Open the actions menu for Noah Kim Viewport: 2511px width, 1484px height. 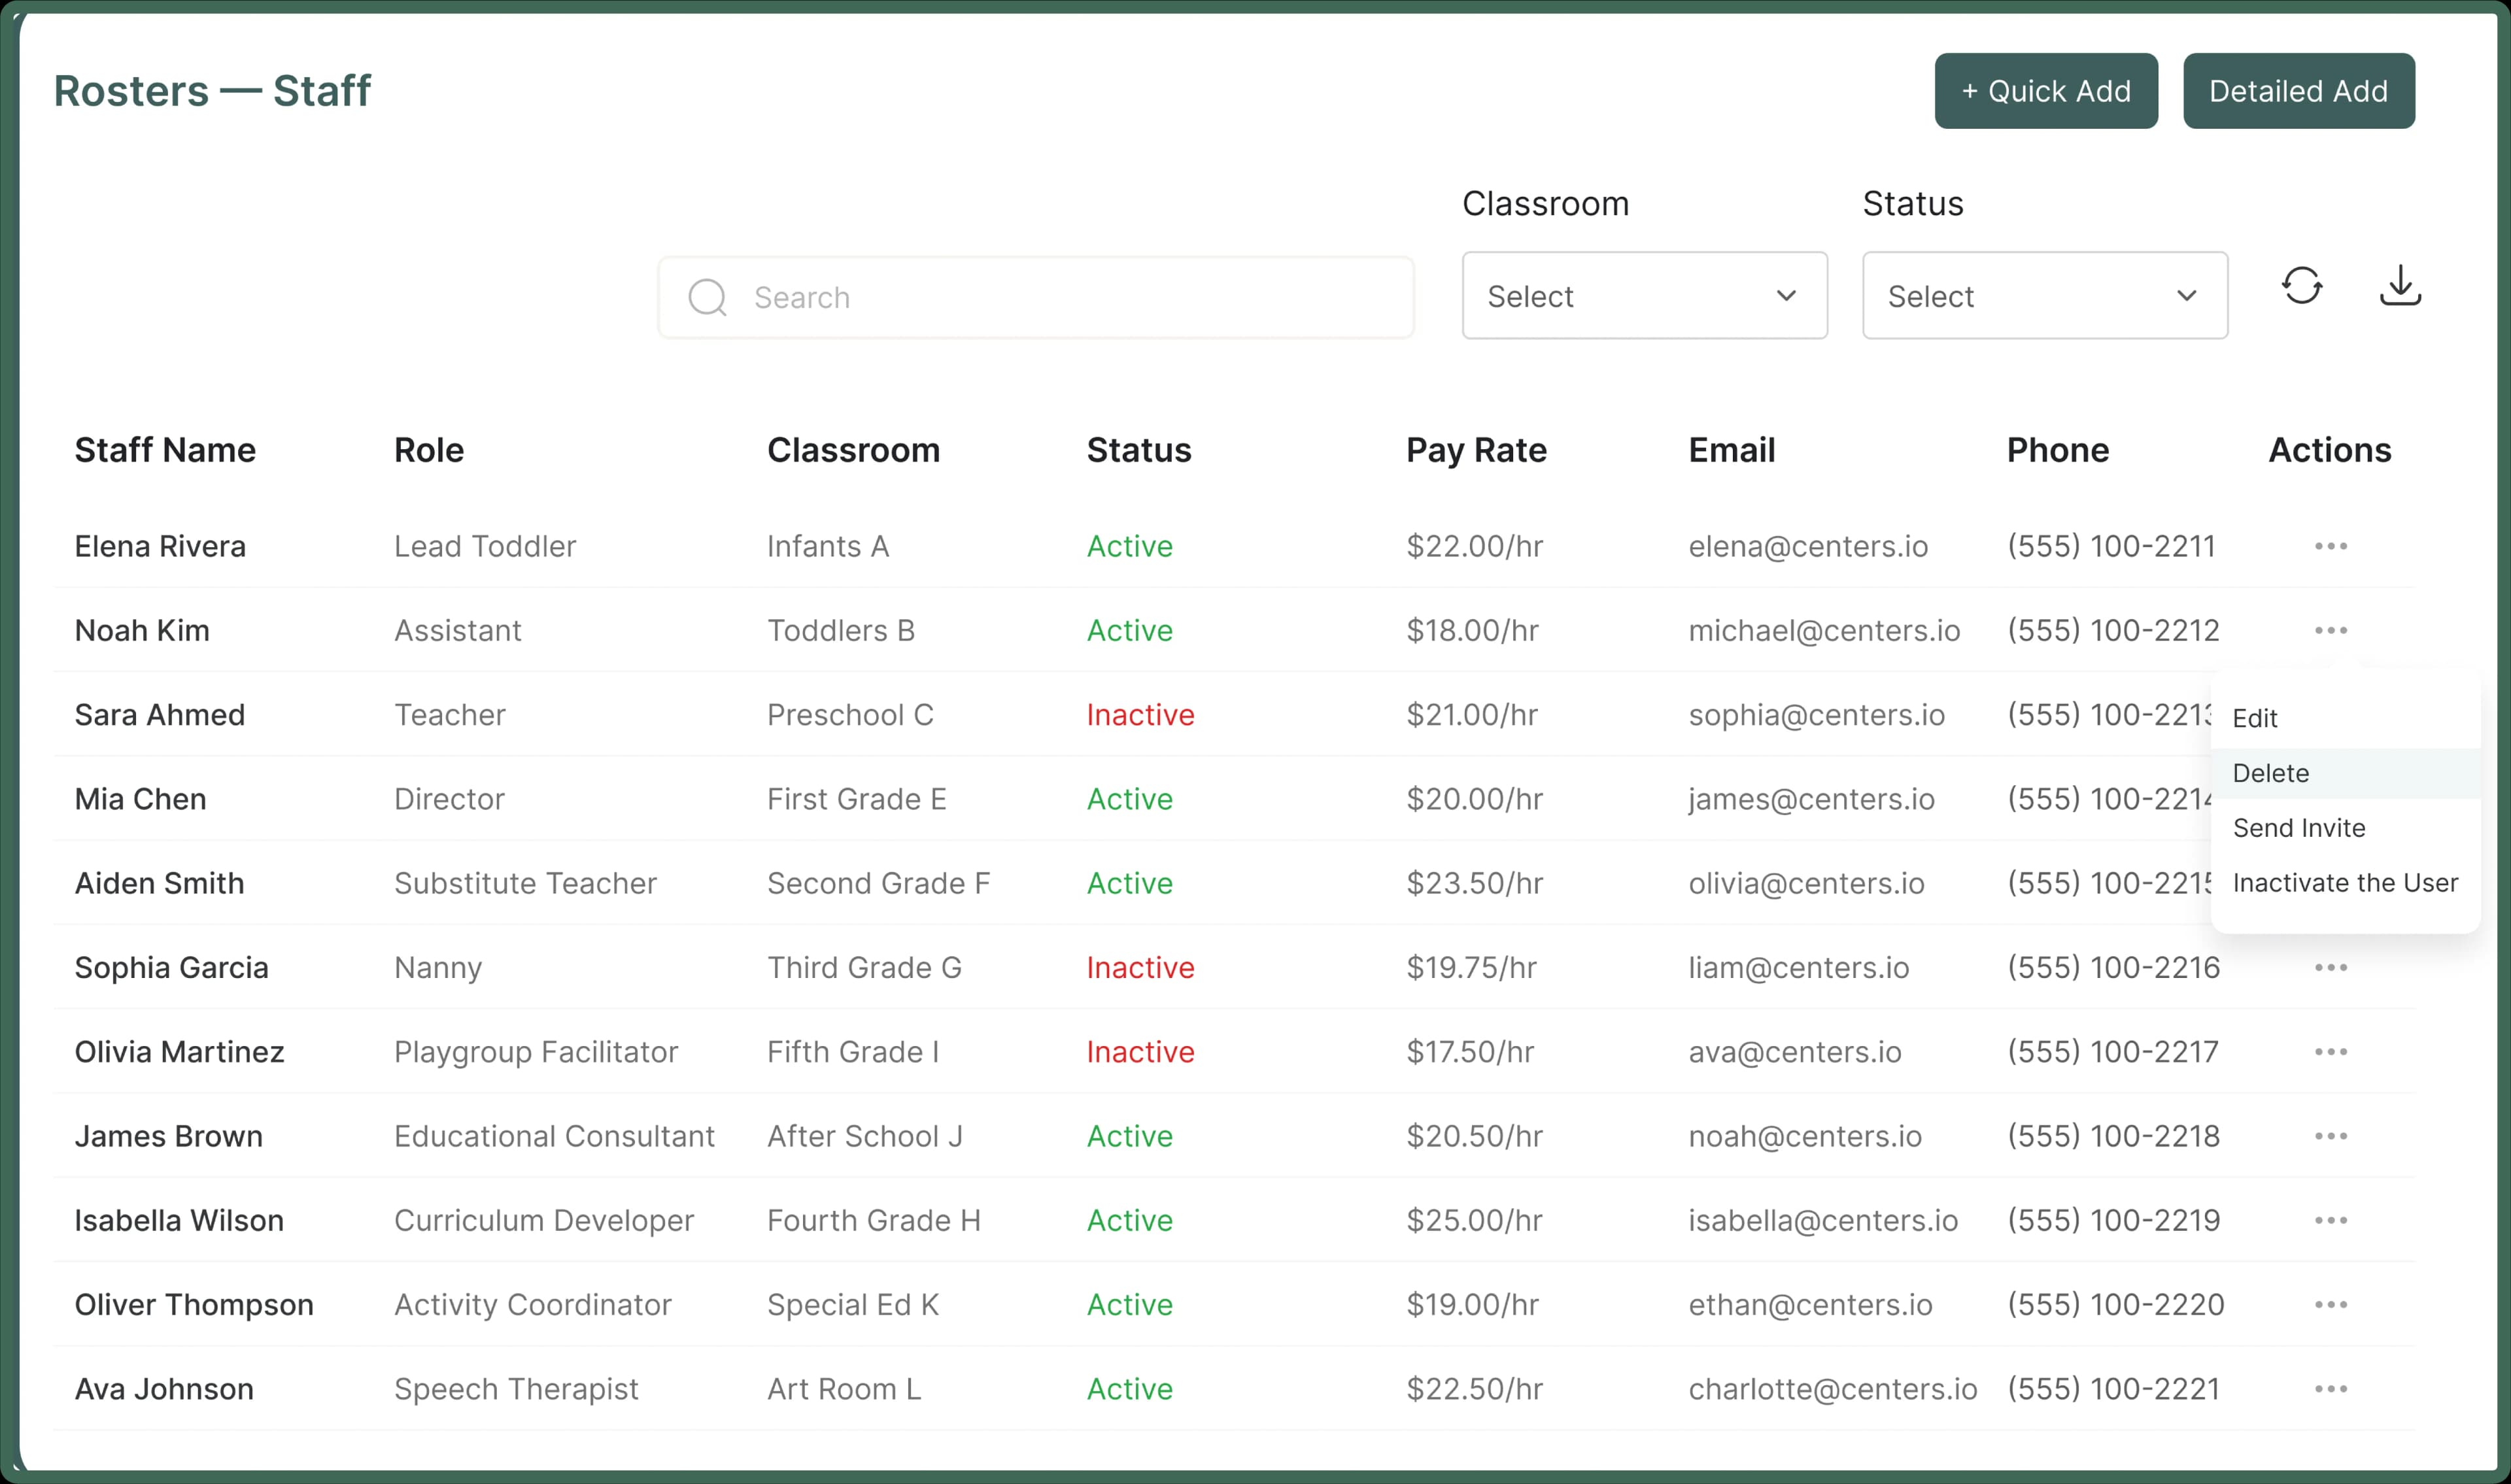2331,630
